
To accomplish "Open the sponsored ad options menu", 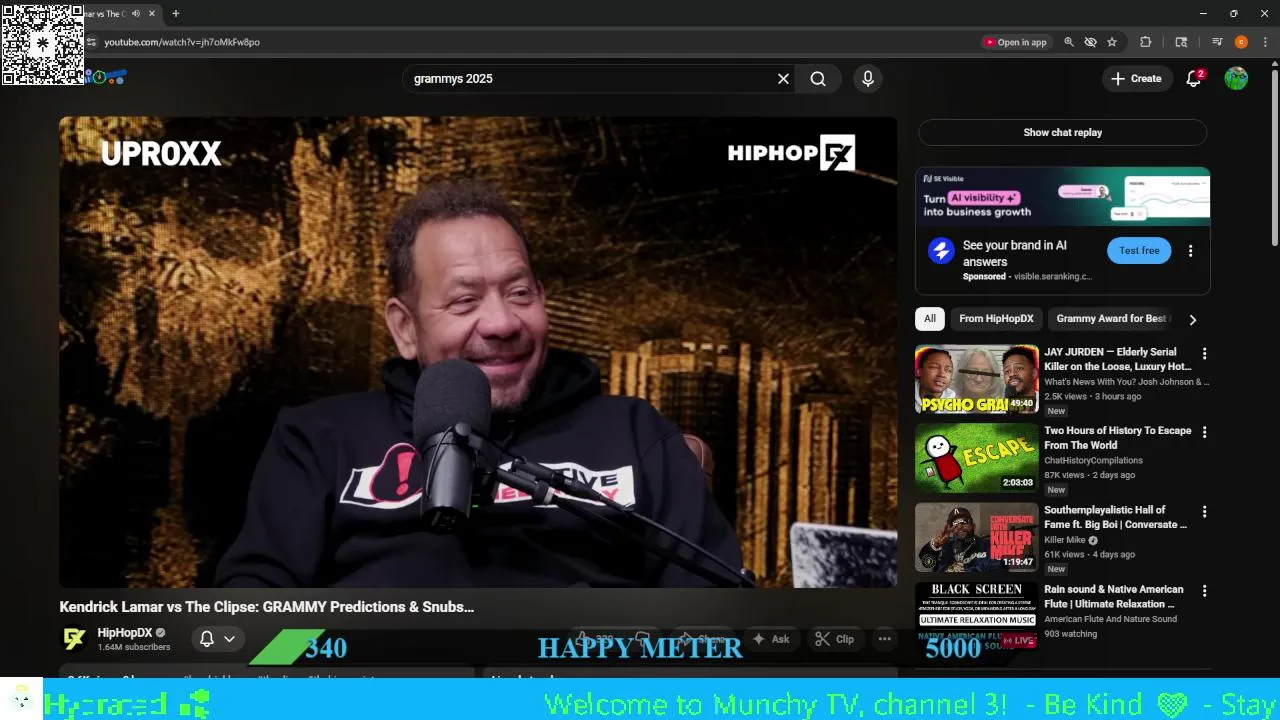I will [x=1190, y=251].
